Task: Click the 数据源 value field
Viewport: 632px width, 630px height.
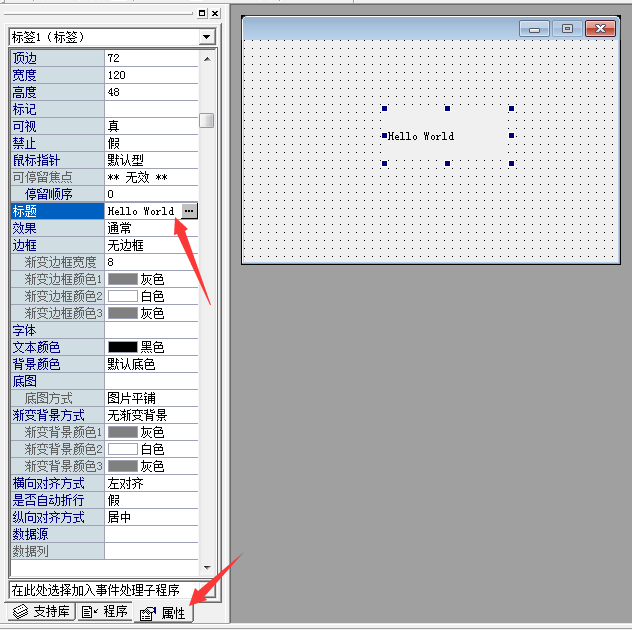Action: 151,534
